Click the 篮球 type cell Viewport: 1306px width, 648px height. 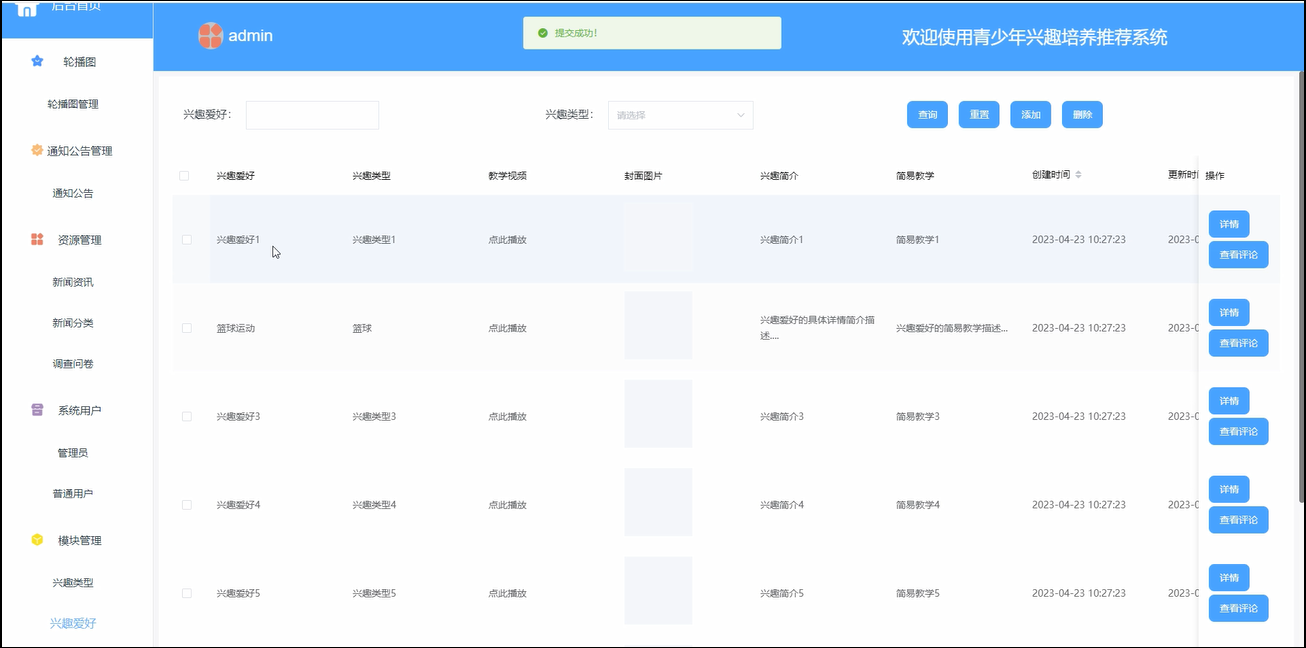point(362,328)
